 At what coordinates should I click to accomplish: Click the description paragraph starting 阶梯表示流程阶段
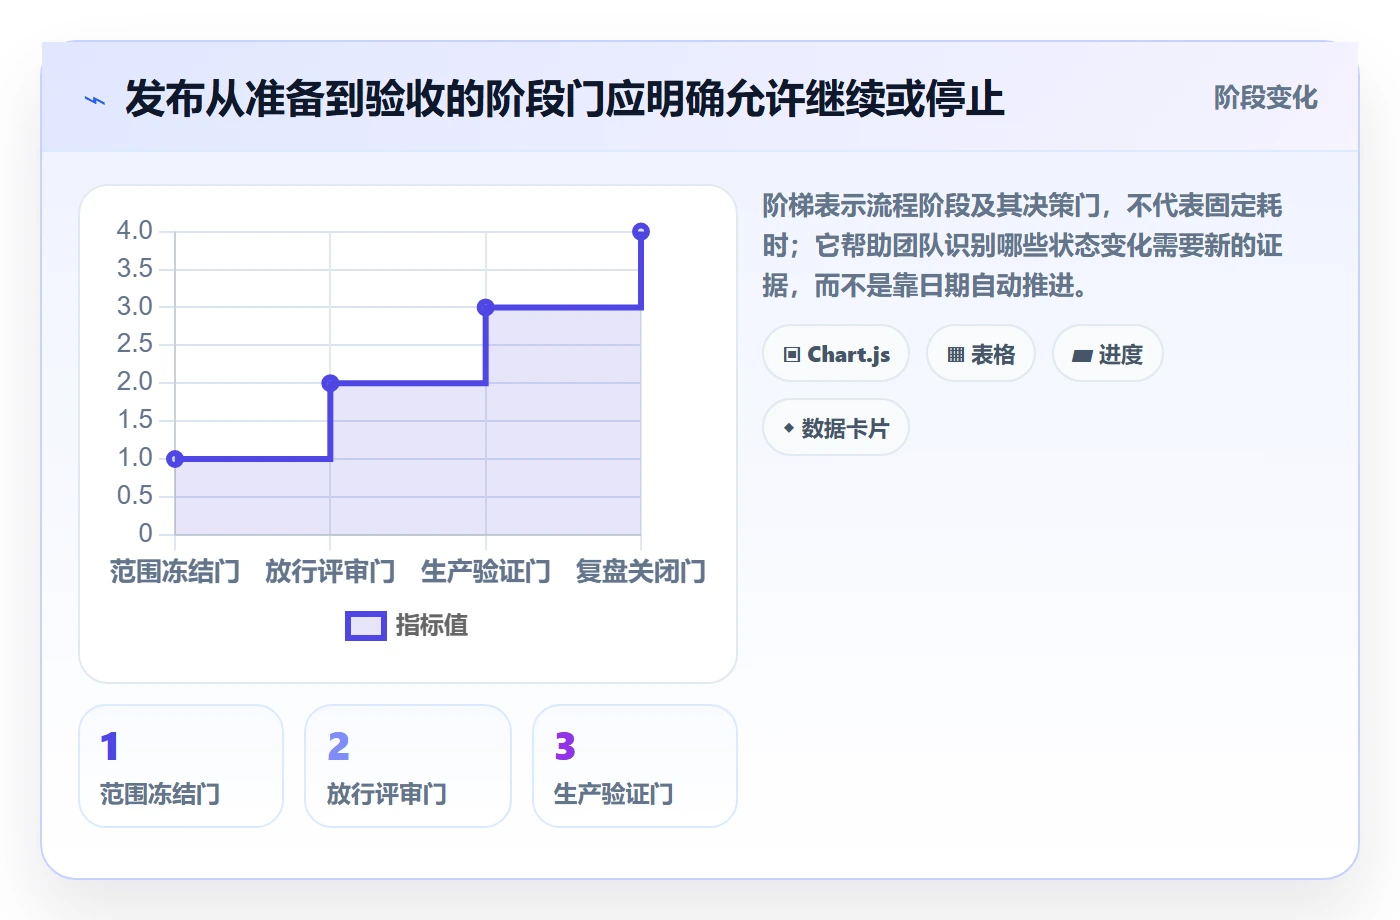tap(1022, 246)
